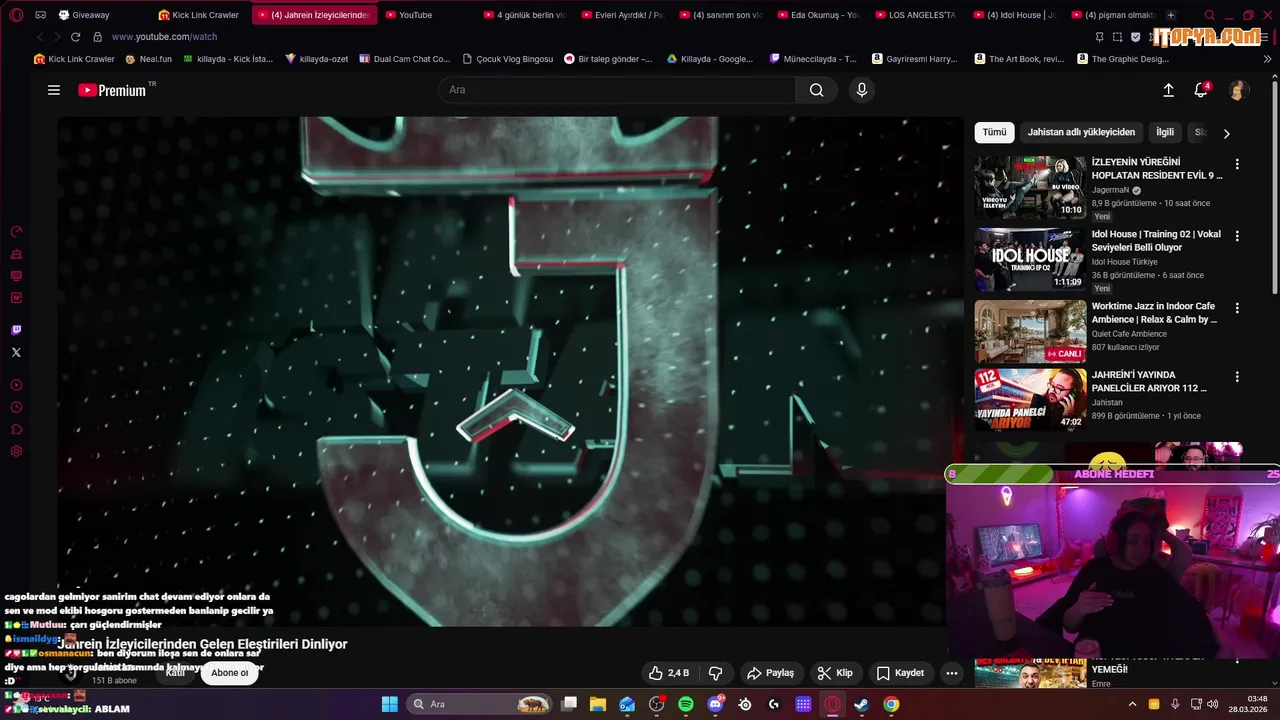Open Opera sidebar history clock icon
The height and width of the screenshot is (720, 1280).
click(x=16, y=407)
